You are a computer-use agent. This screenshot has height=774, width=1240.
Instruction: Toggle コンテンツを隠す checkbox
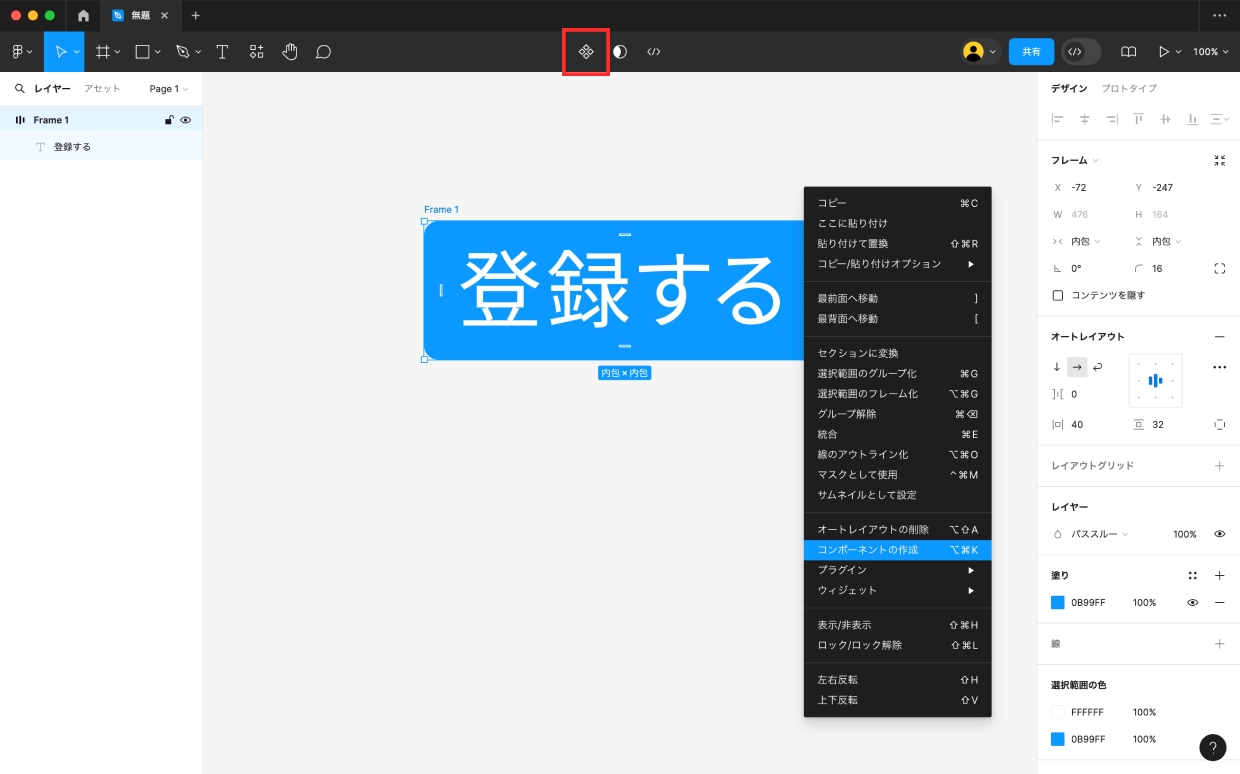(x=1057, y=295)
